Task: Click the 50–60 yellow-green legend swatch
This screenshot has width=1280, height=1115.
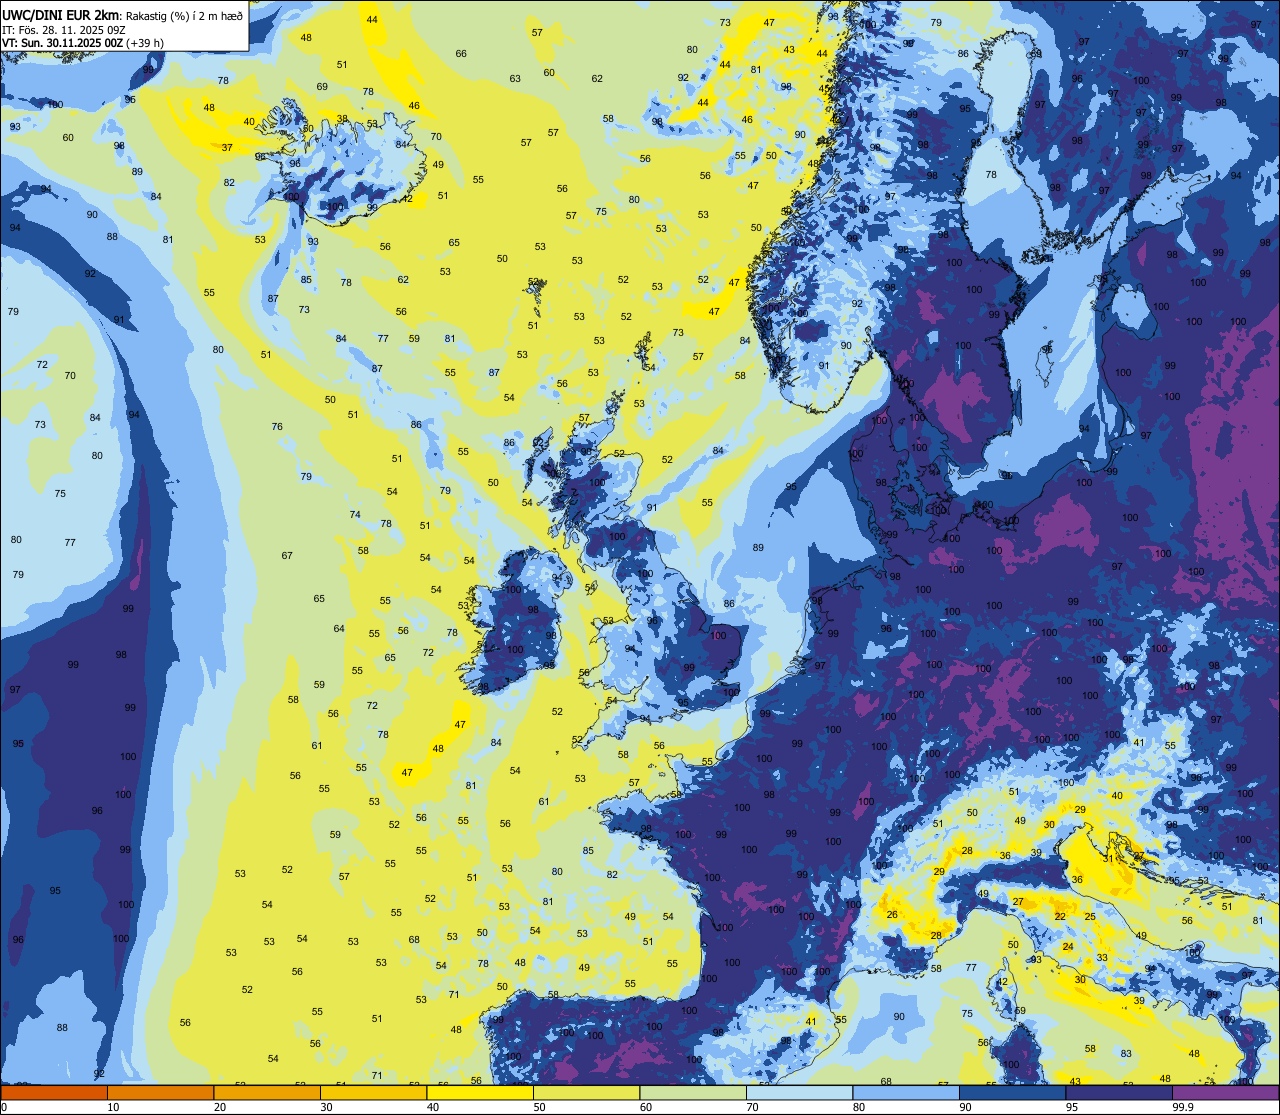Action: (586, 1092)
